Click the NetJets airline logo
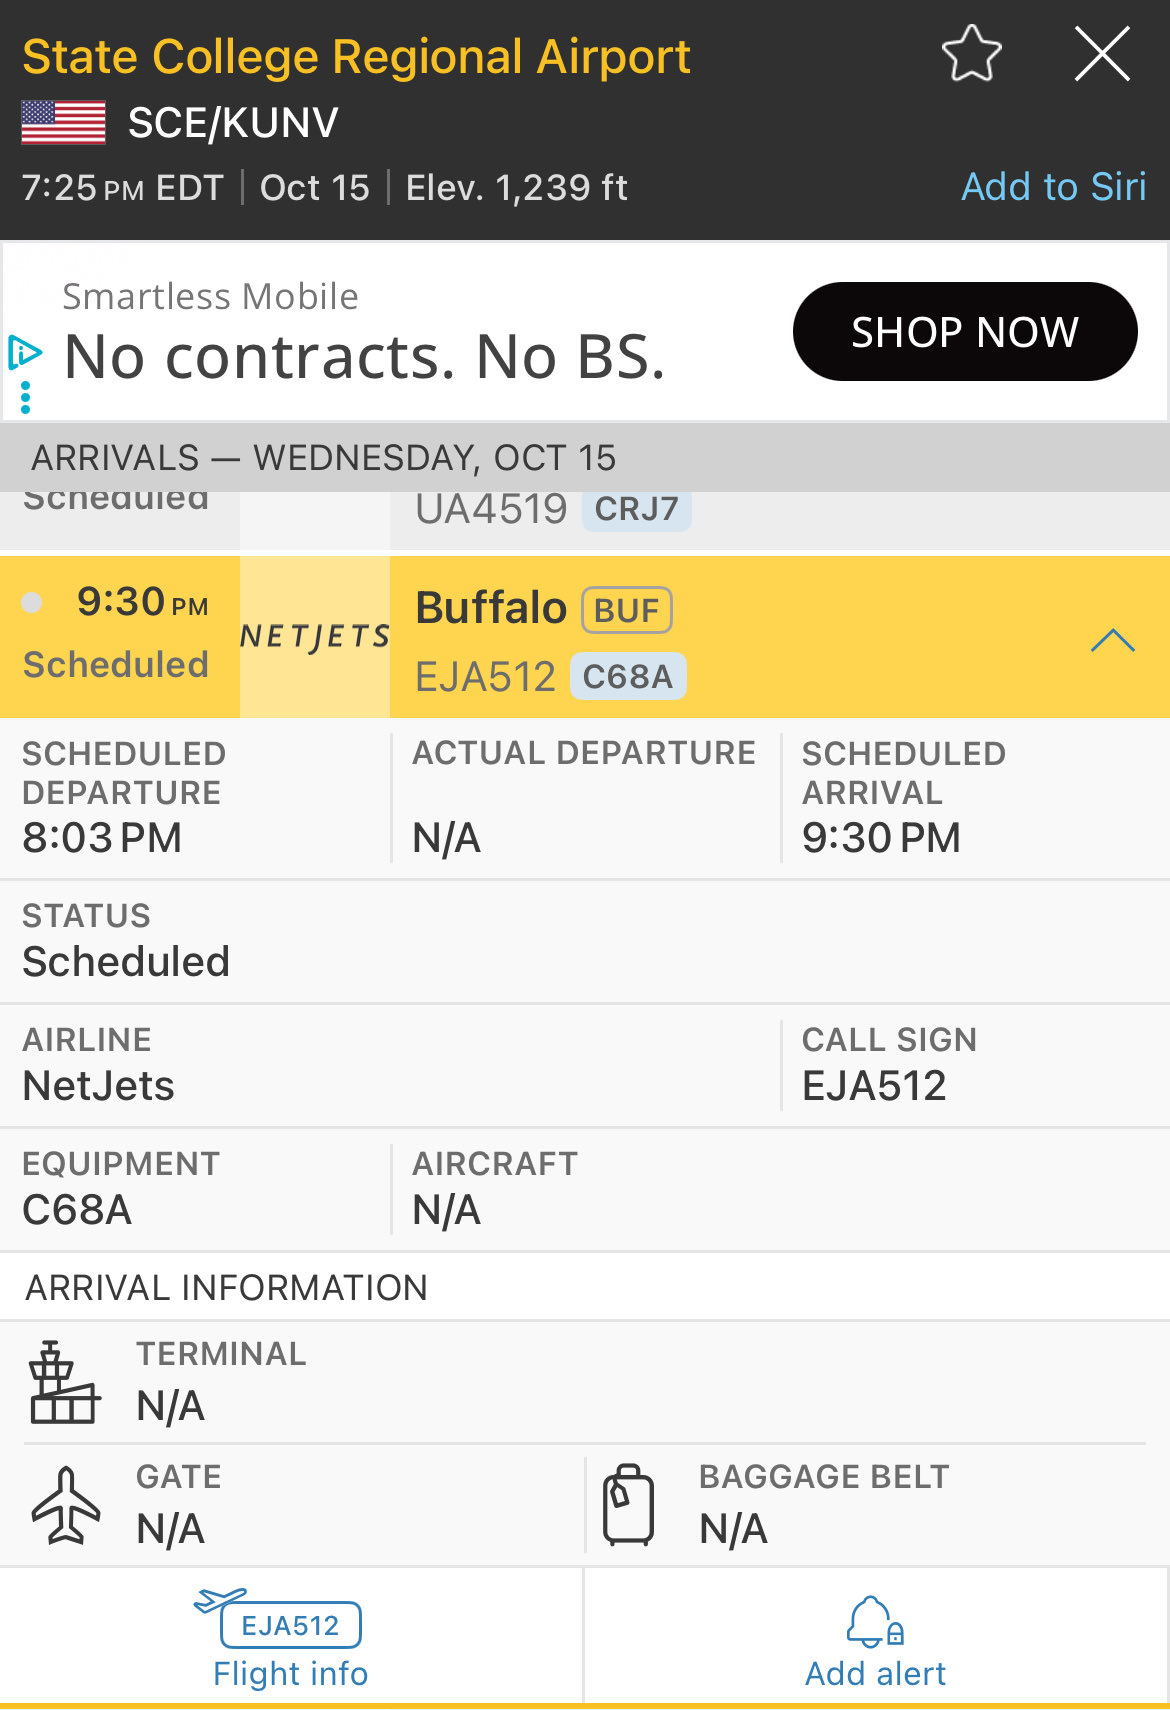 pyautogui.click(x=315, y=636)
